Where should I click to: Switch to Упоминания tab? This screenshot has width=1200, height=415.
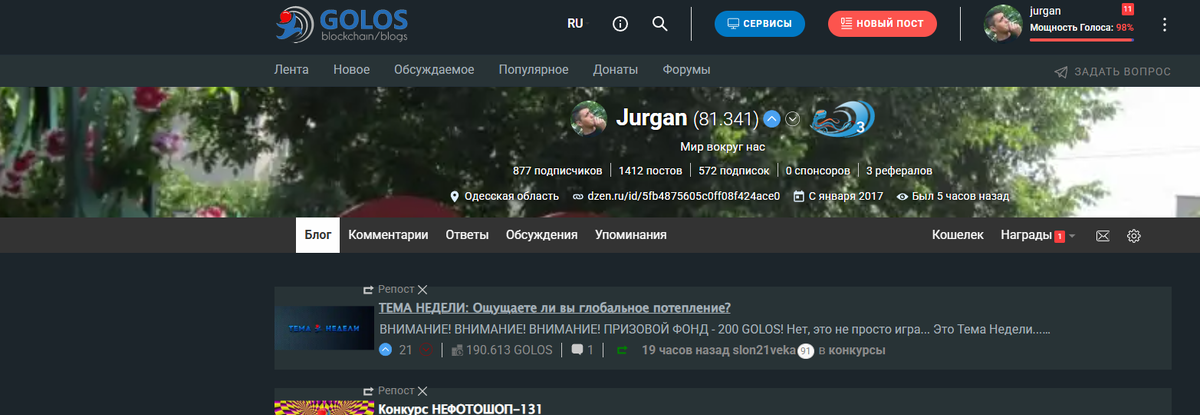630,235
